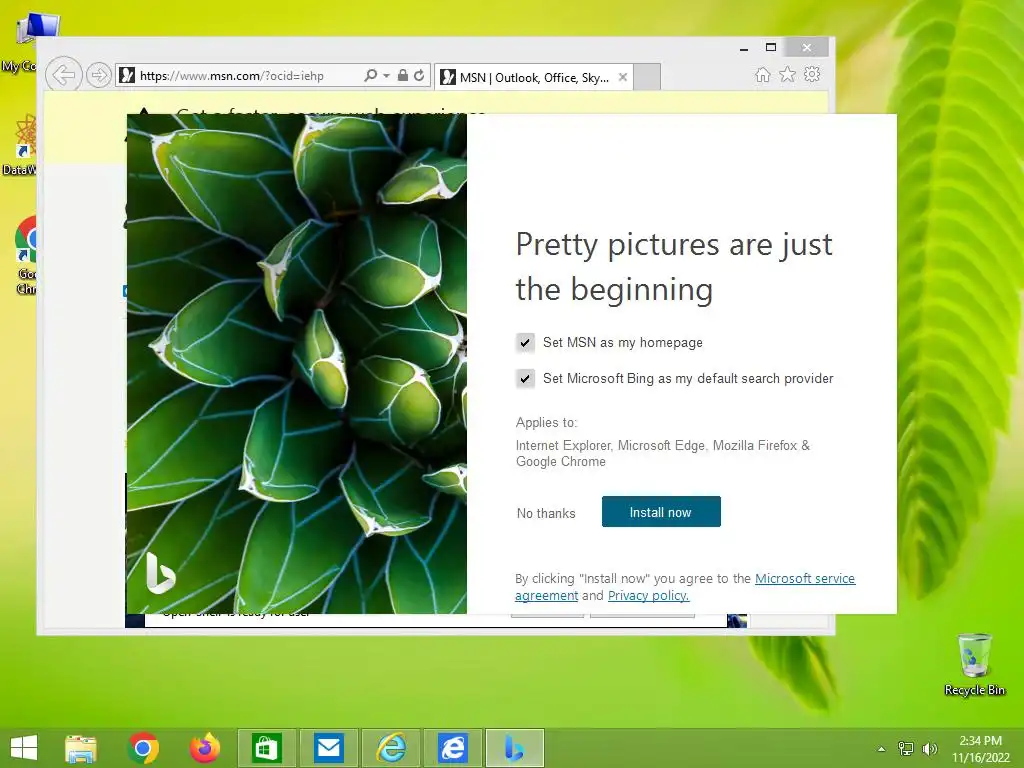The height and width of the screenshot is (768, 1024).
Task: Go to the Internet Explorer home page icon
Action: (x=762, y=74)
